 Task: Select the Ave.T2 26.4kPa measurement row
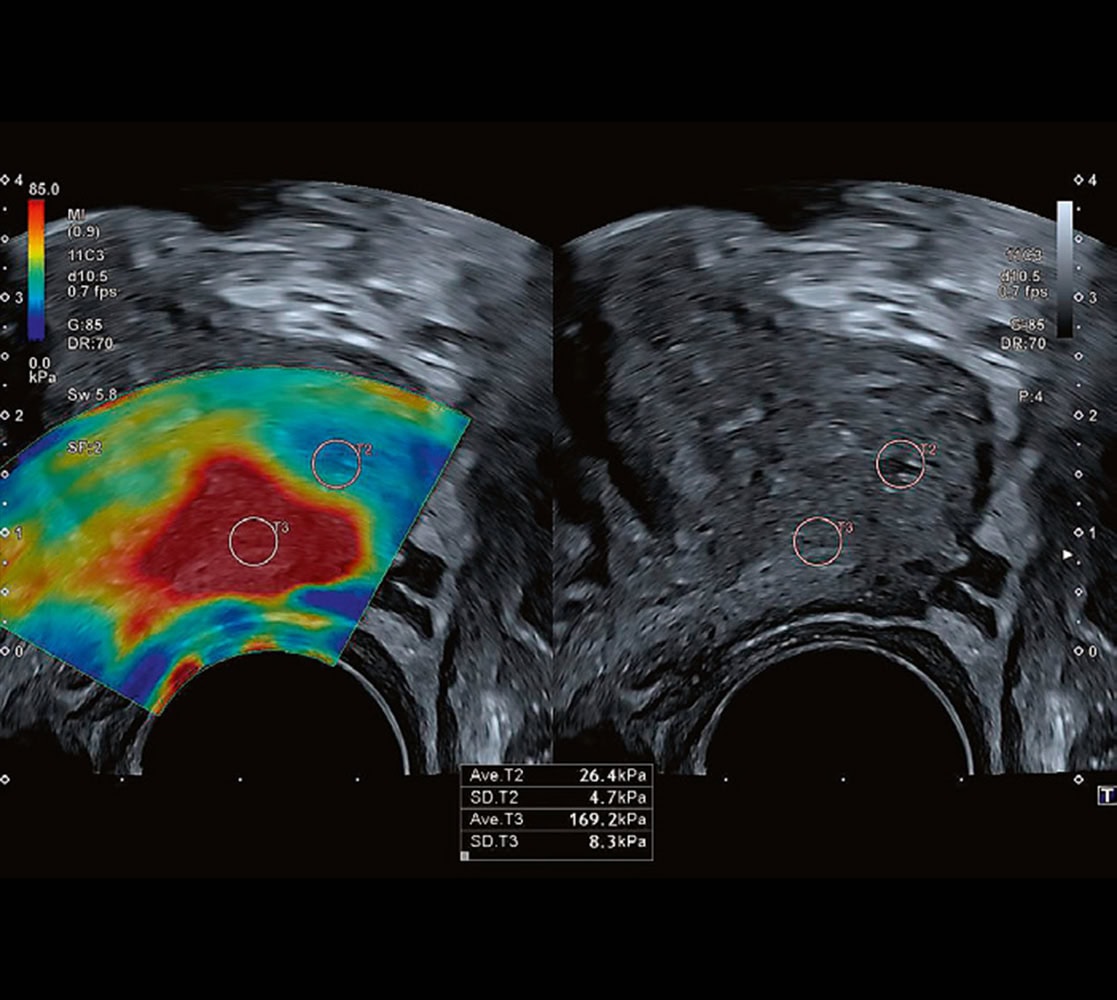(556, 775)
